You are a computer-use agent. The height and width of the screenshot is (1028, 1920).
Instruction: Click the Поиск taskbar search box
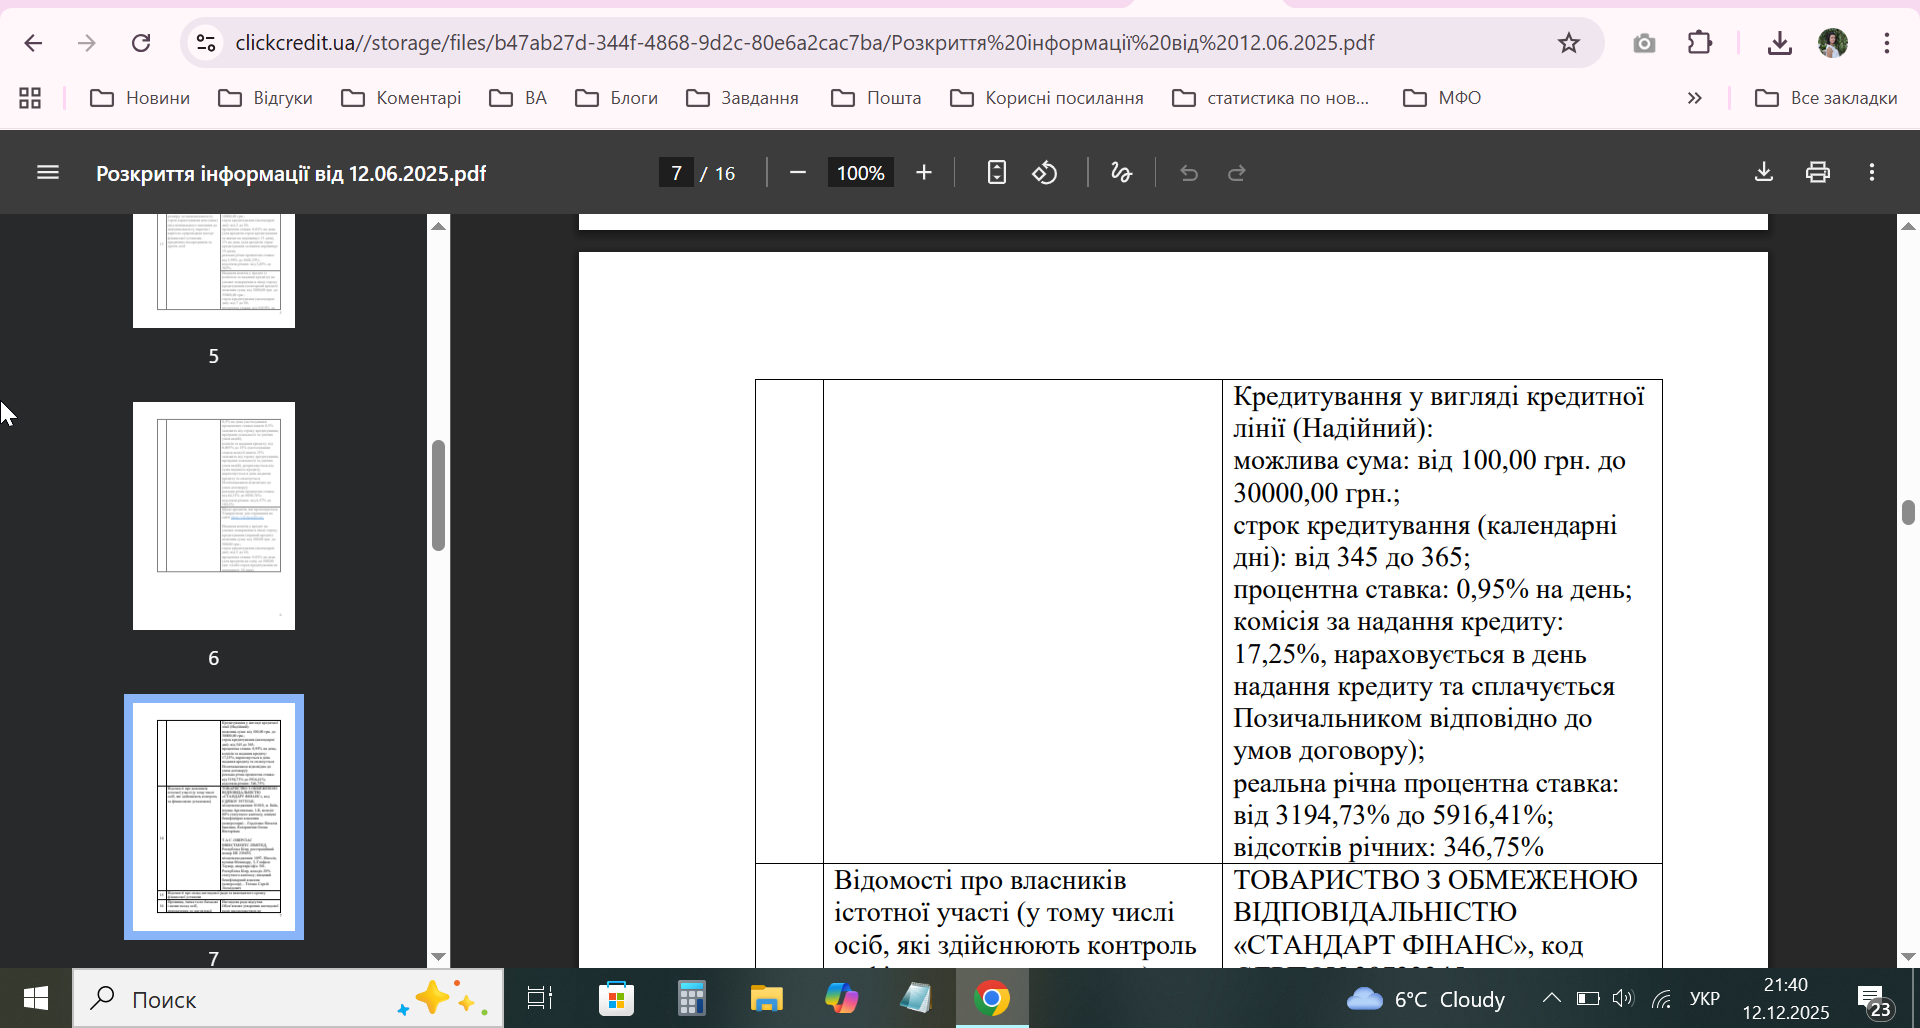pyautogui.click(x=288, y=998)
